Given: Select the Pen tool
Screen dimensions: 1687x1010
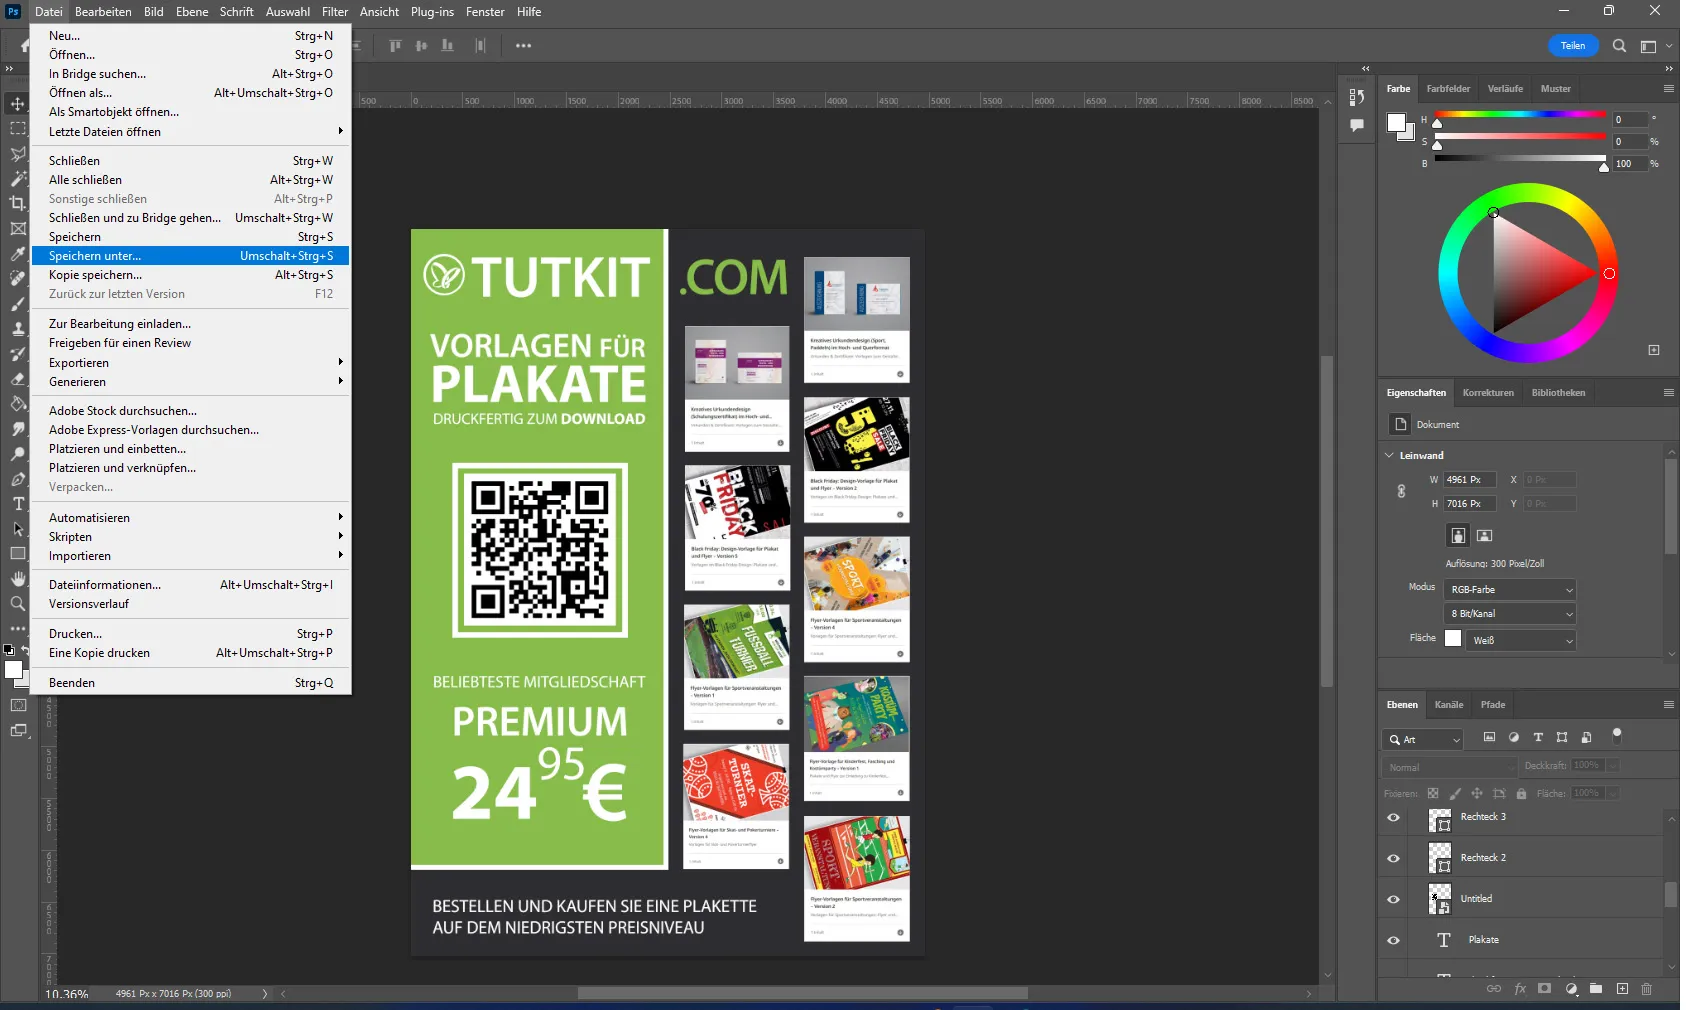Looking at the screenshot, I should 18,479.
